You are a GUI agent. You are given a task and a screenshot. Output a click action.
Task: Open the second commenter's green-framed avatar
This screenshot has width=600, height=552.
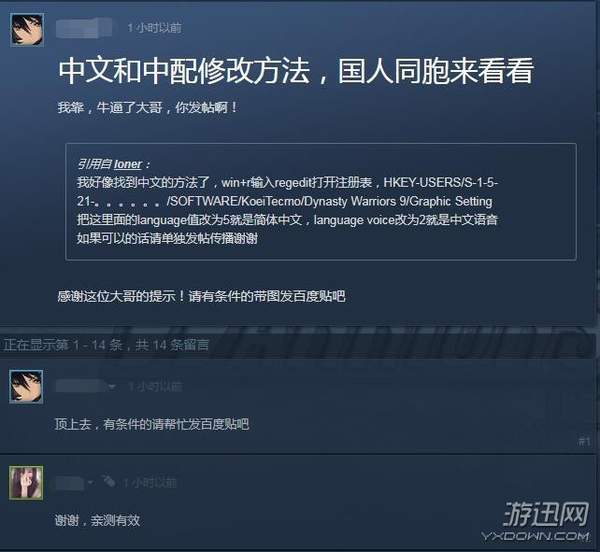tap(26, 483)
